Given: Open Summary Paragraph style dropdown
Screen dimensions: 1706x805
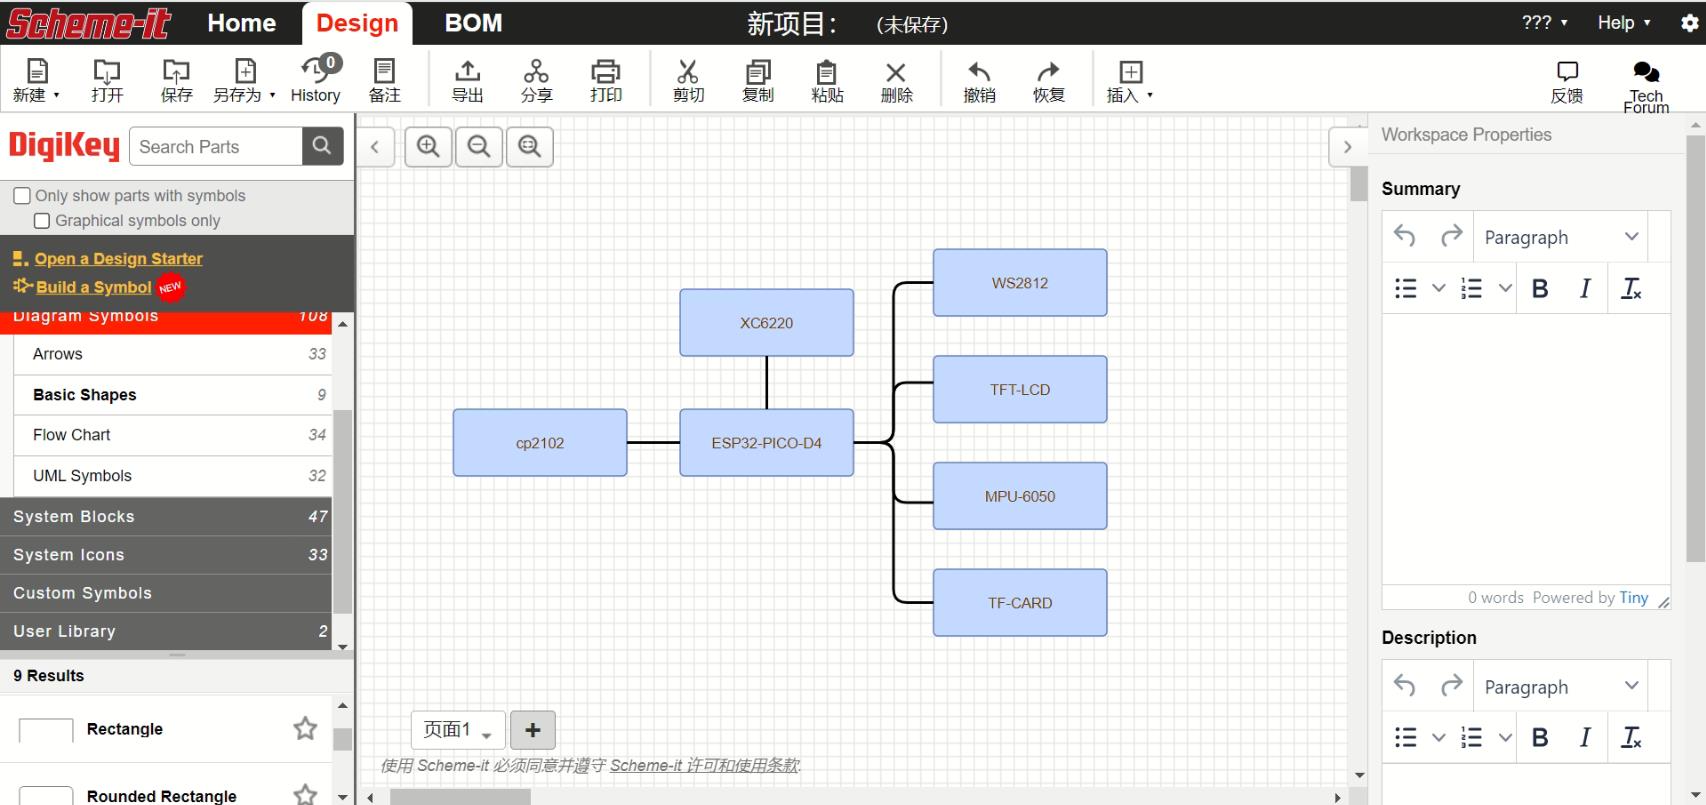Looking at the screenshot, I should 1560,237.
